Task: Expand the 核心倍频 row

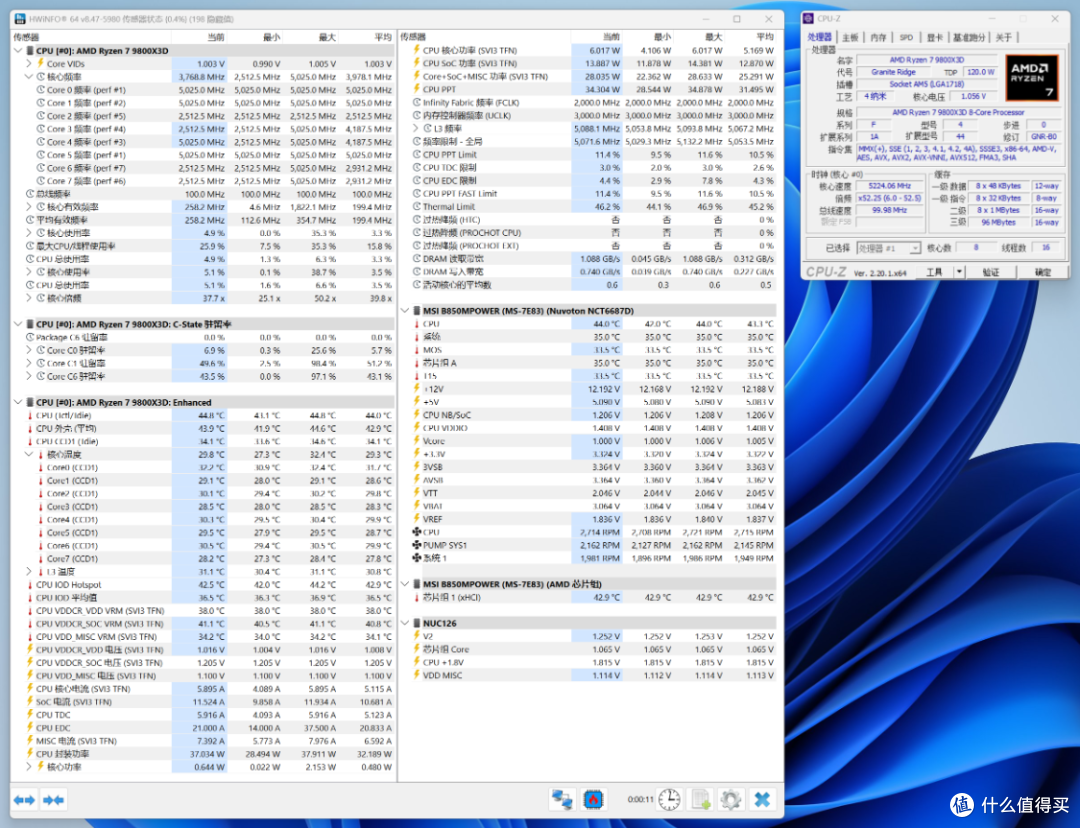Action: pos(29,298)
